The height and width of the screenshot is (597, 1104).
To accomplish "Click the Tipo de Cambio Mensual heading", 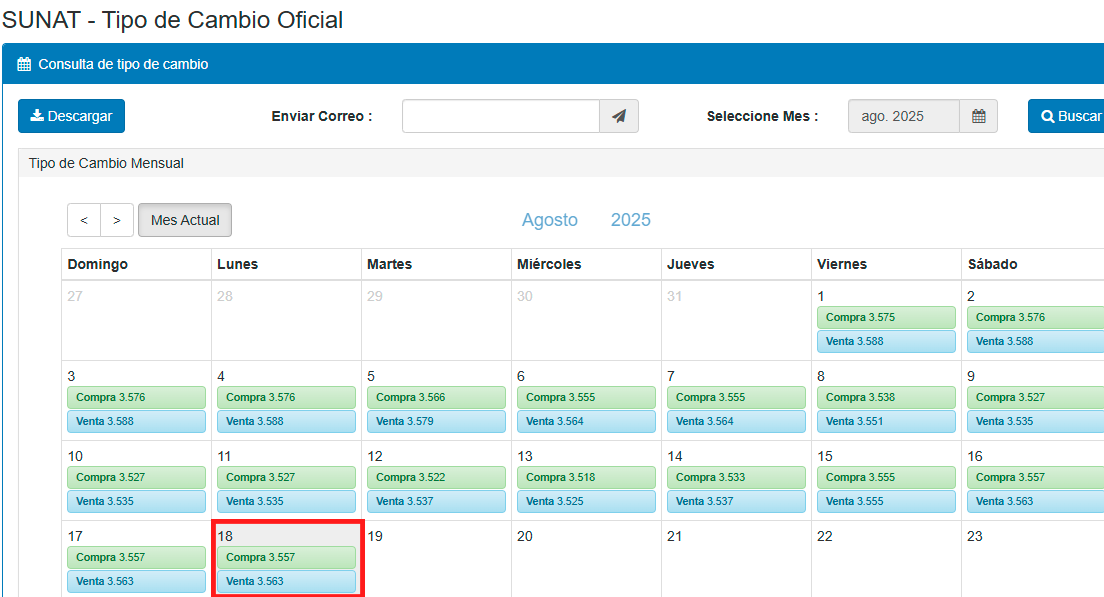I will point(106,163).
